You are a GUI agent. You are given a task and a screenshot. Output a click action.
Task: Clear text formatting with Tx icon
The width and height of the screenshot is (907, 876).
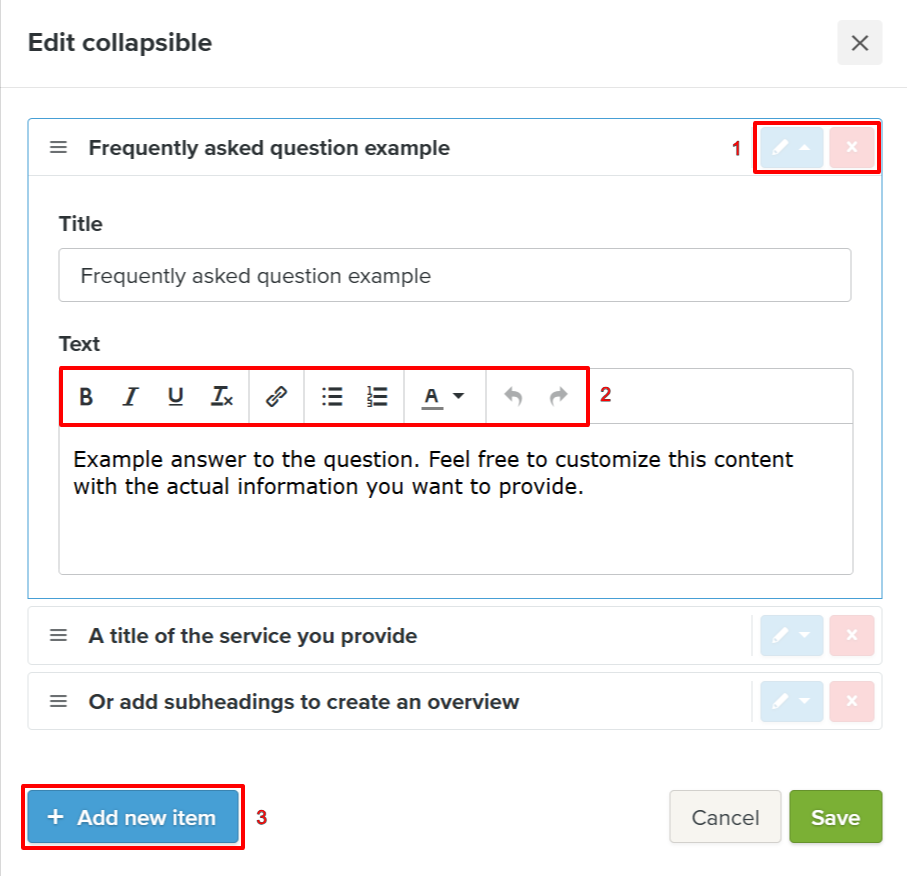(x=222, y=397)
